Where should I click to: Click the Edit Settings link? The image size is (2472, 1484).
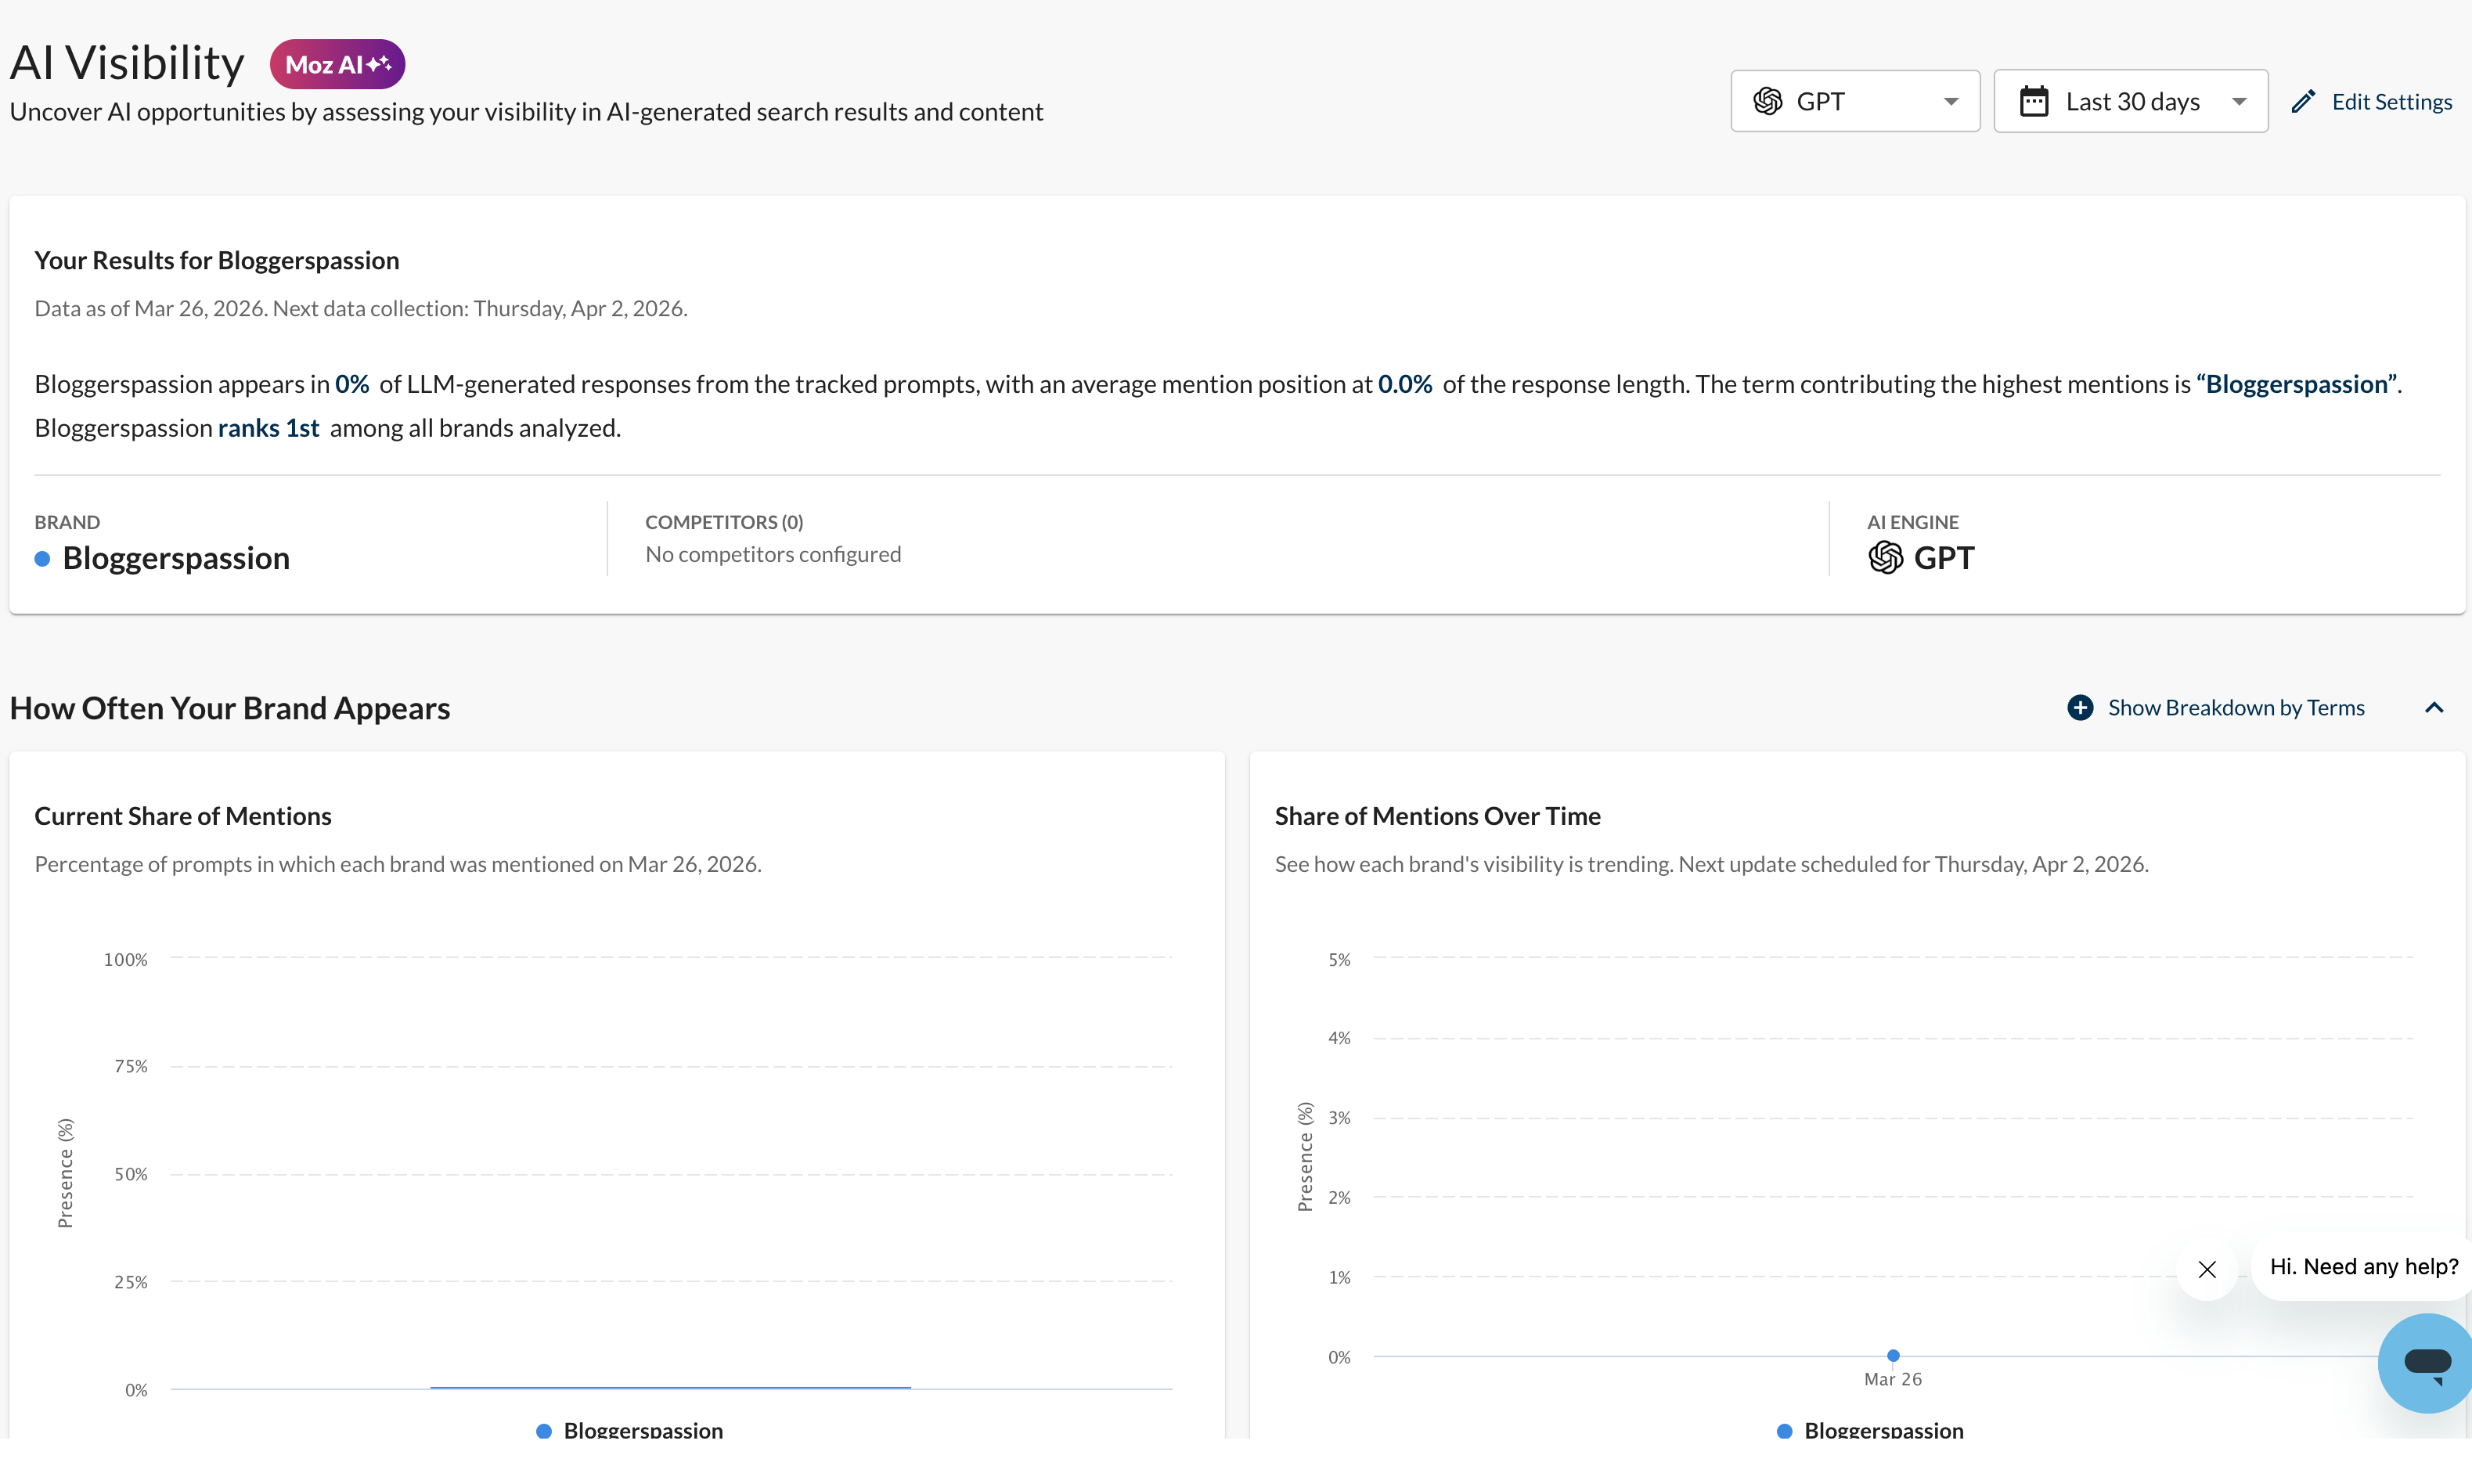tap(2391, 102)
